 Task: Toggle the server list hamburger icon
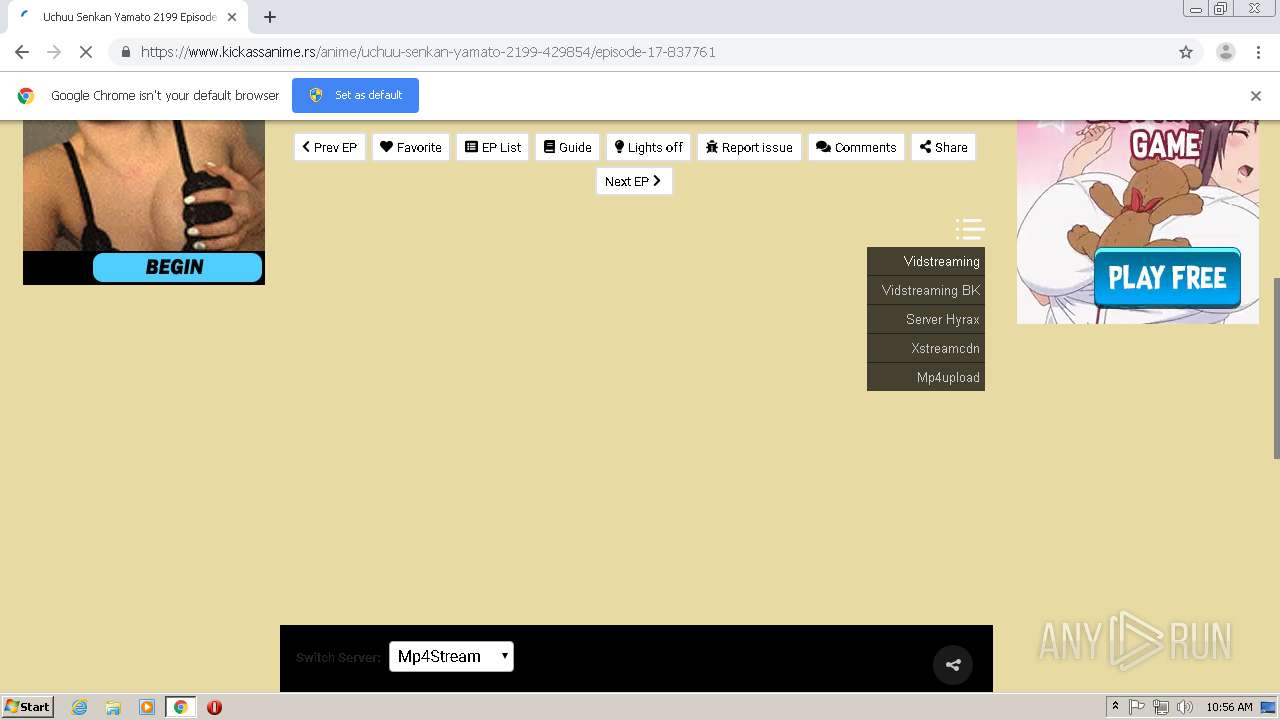coord(970,229)
